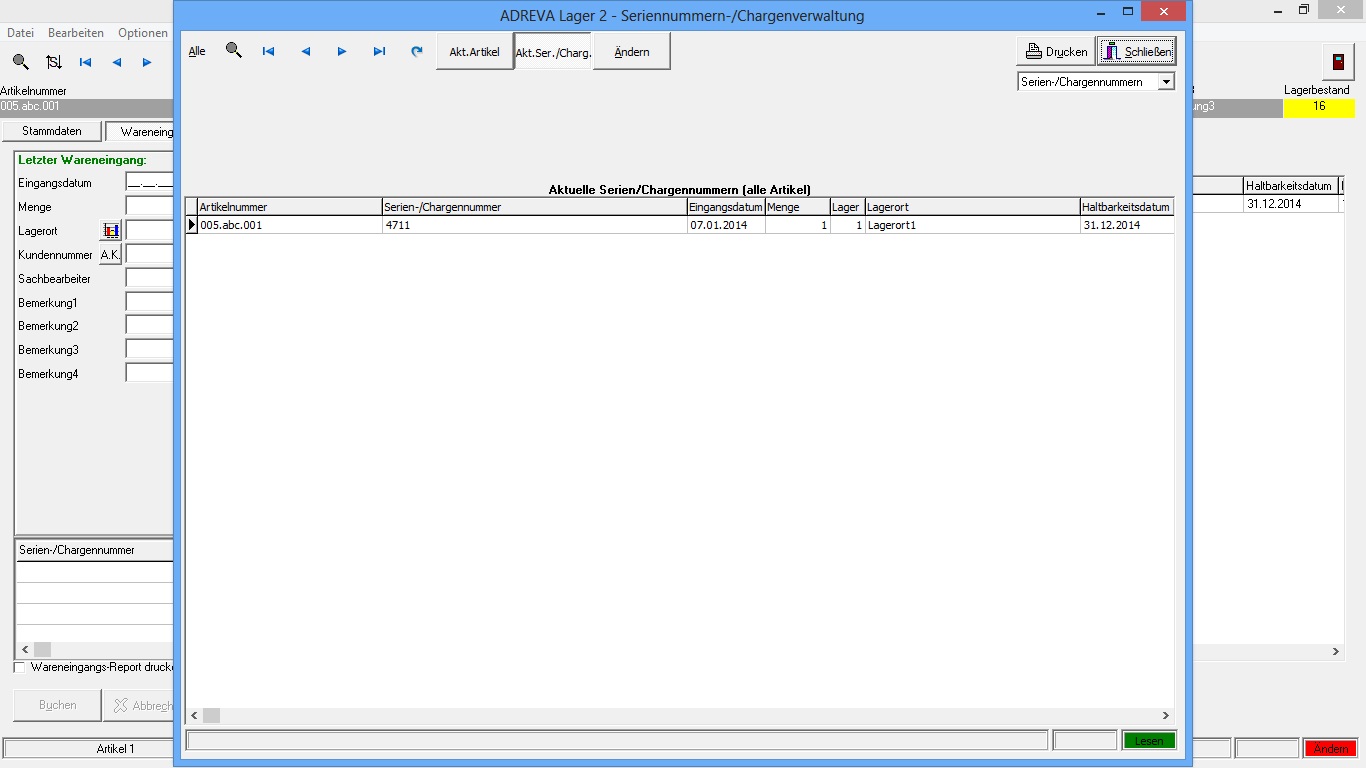Click left scroll arrow of main window serial list
Image resolution: width=1366 pixels, height=768 pixels.
tap(24, 650)
